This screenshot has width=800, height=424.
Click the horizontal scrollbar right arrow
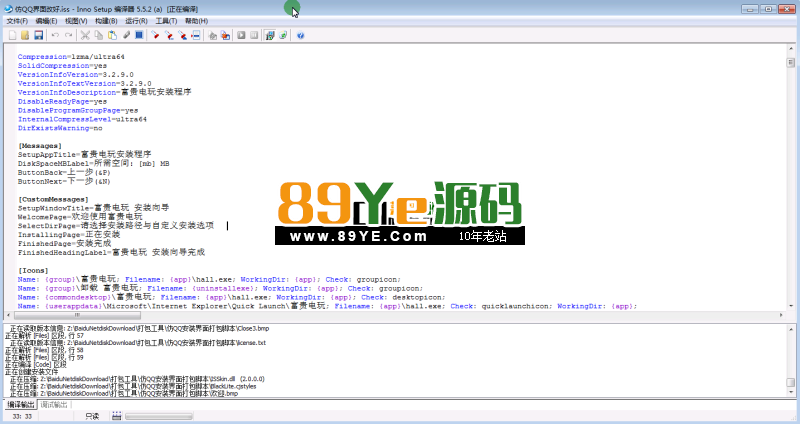781,315
